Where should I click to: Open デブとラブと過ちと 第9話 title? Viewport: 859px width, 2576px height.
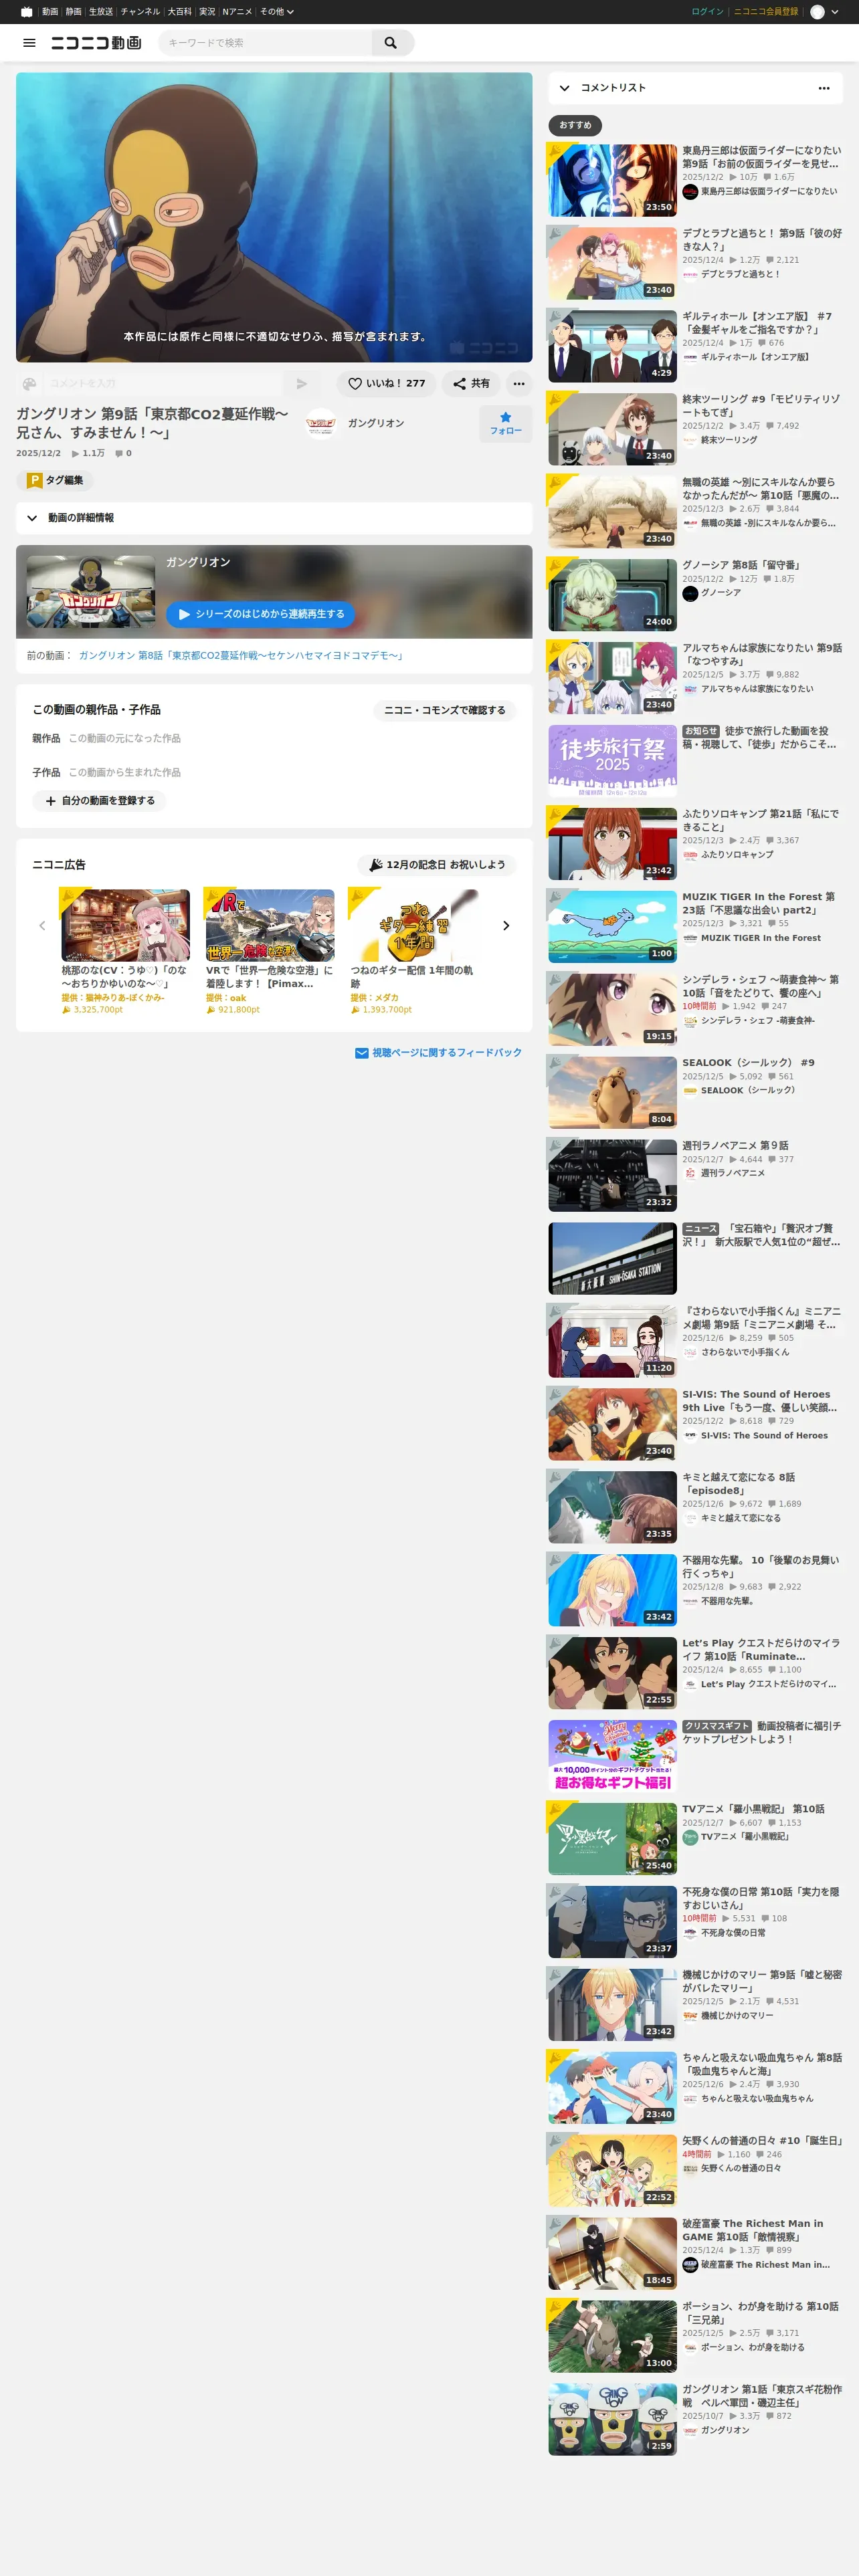click(762, 240)
